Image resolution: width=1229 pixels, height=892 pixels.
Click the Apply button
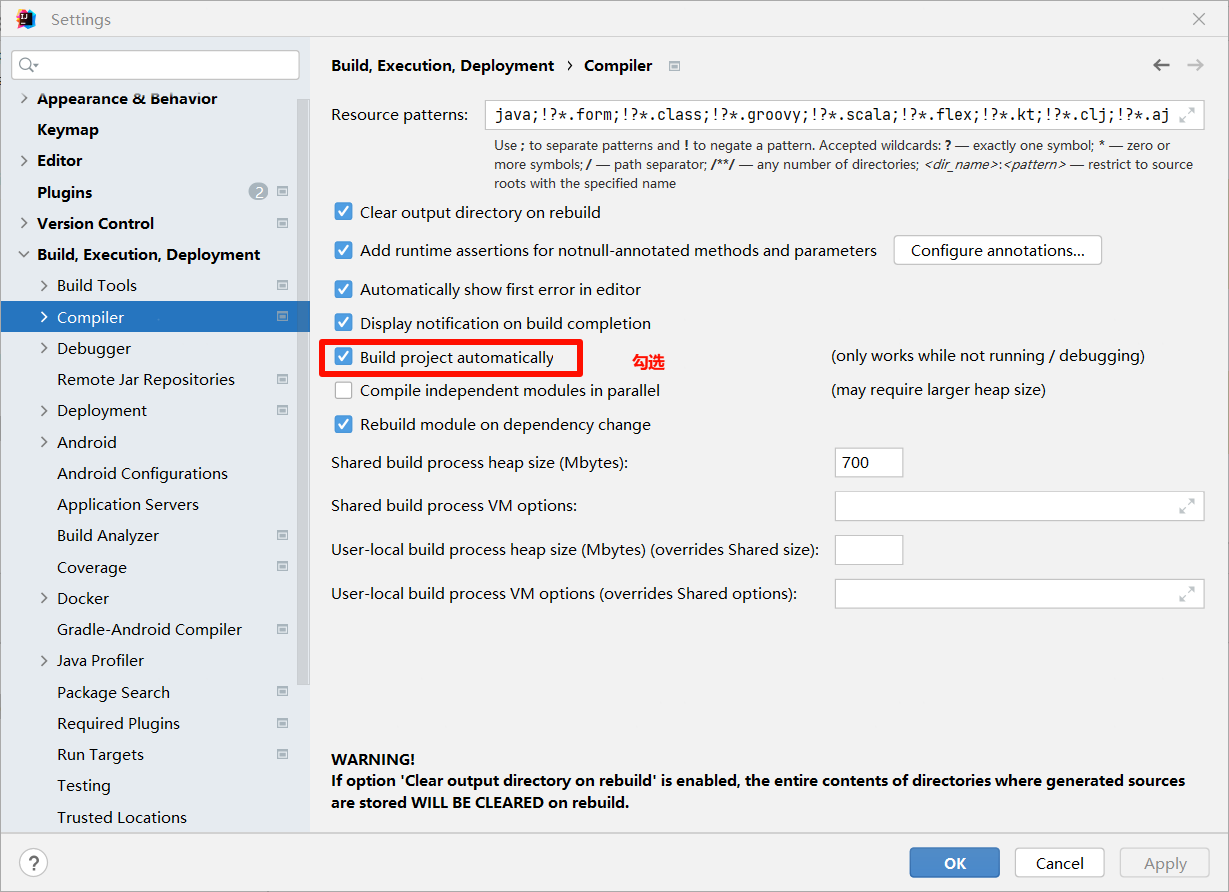click(x=1164, y=863)
